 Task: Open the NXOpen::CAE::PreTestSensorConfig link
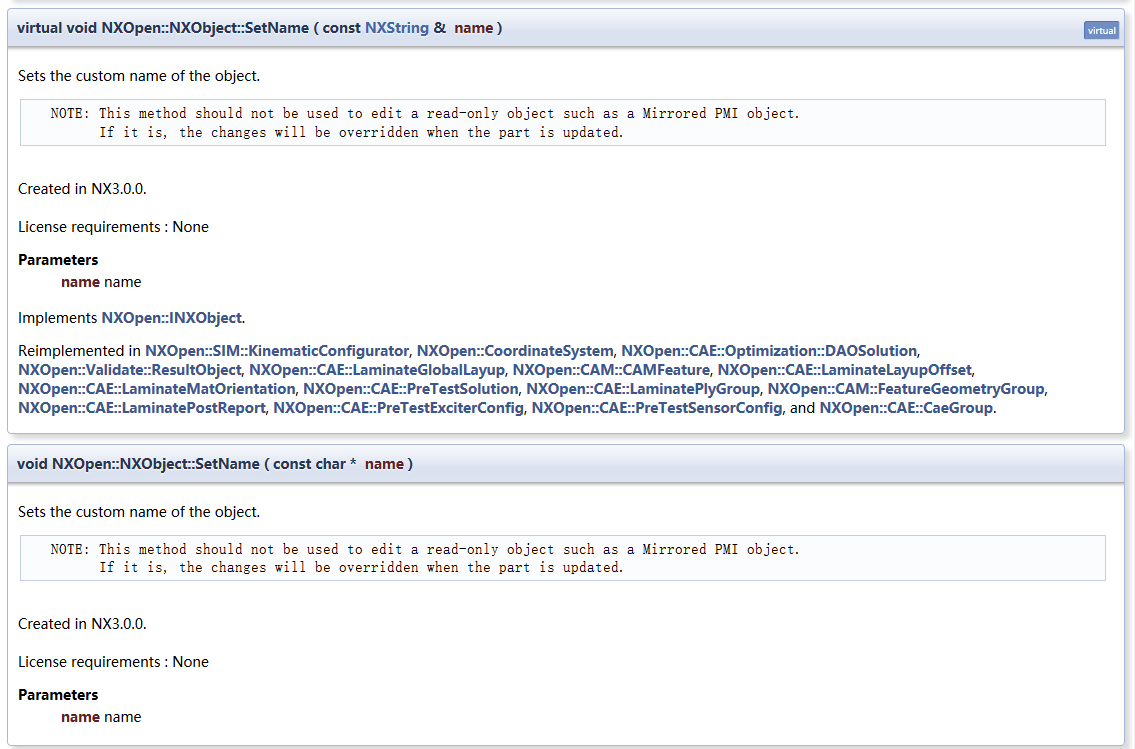[x=657, y=407]
